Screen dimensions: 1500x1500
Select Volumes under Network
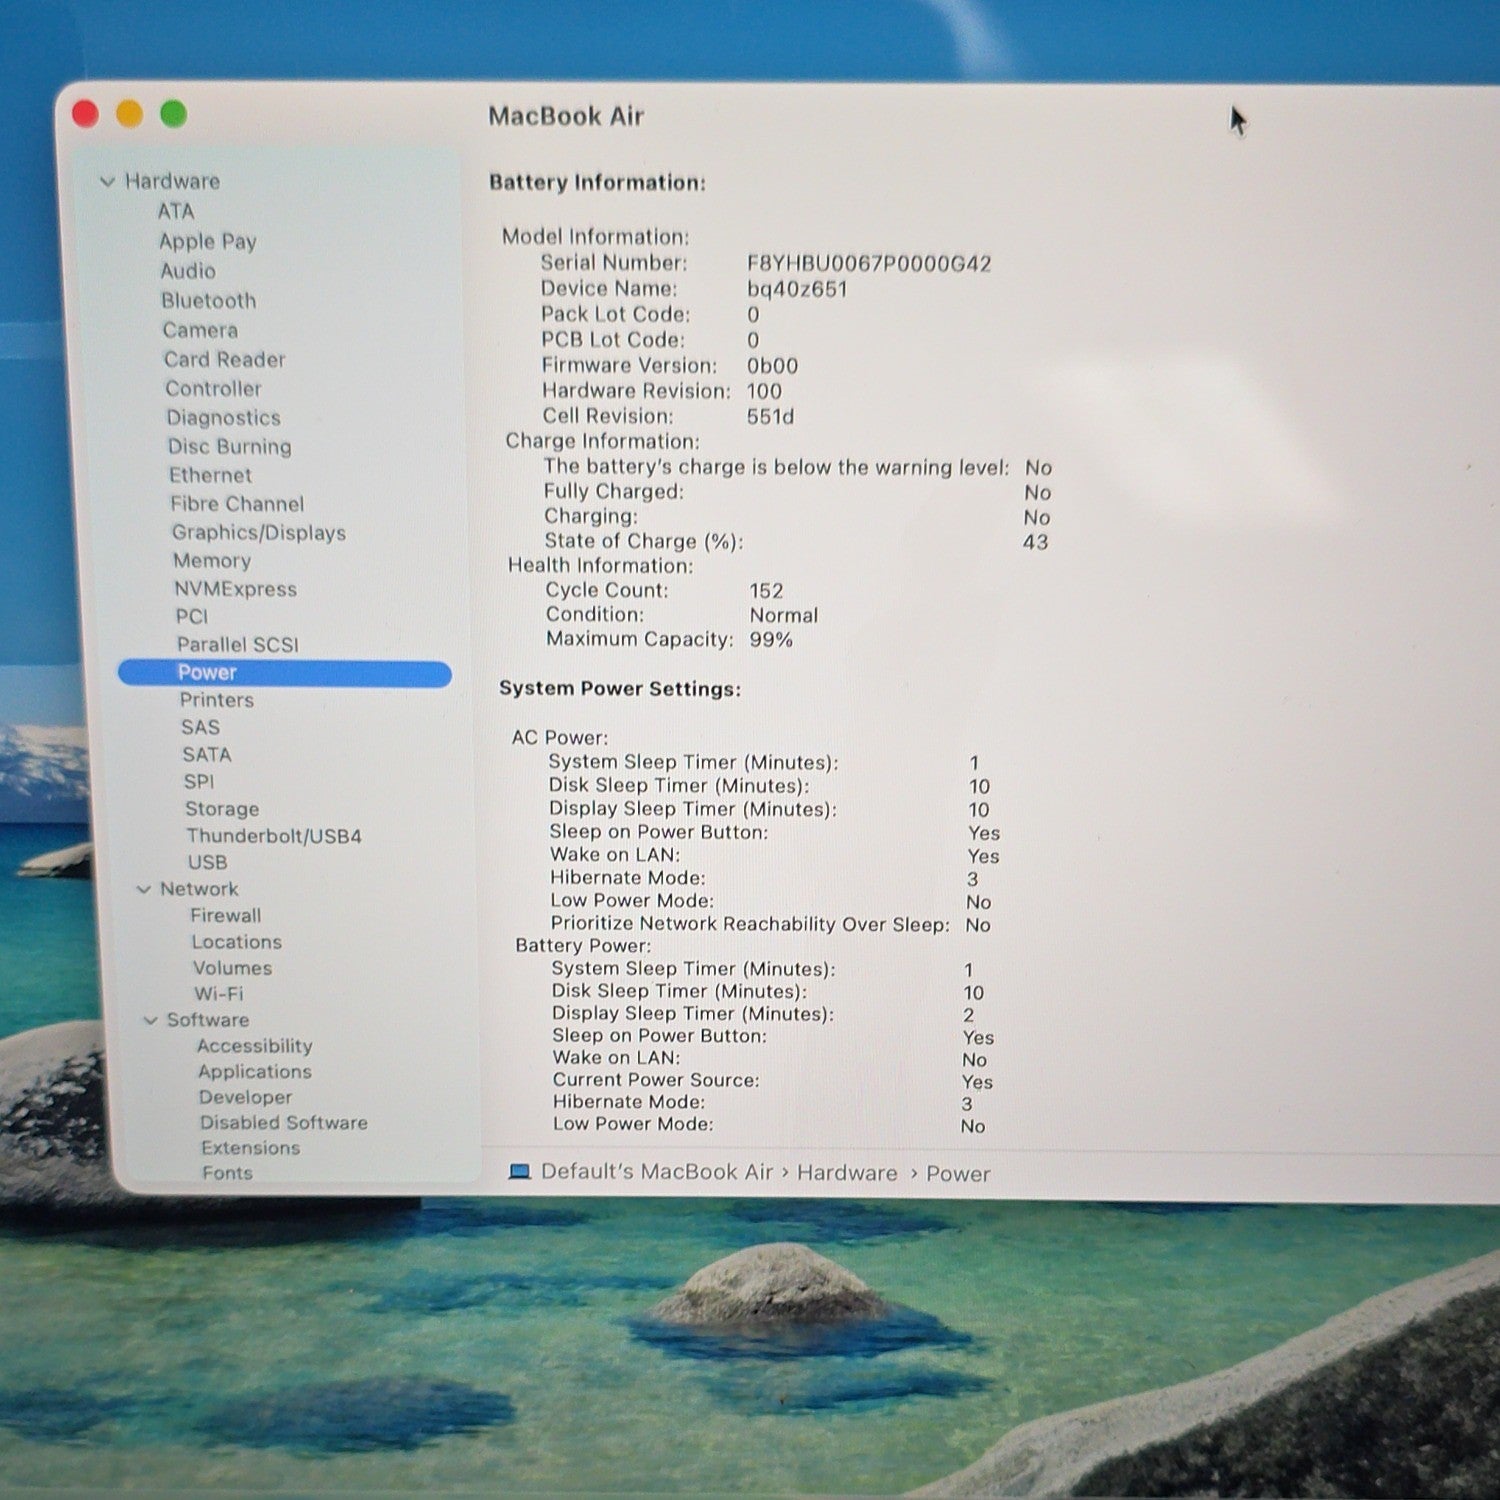(x=232, y=968)
